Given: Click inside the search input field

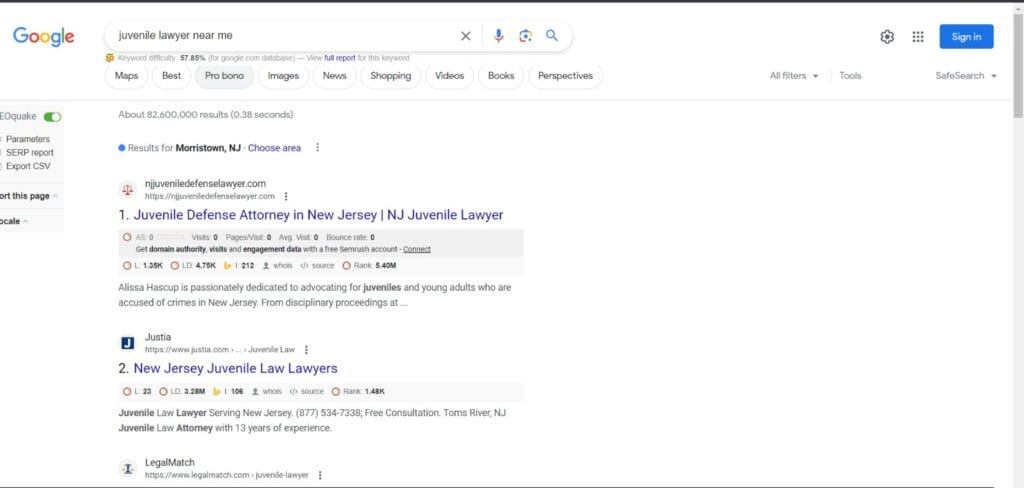Looking at the screenshot, I should [280, 36].
